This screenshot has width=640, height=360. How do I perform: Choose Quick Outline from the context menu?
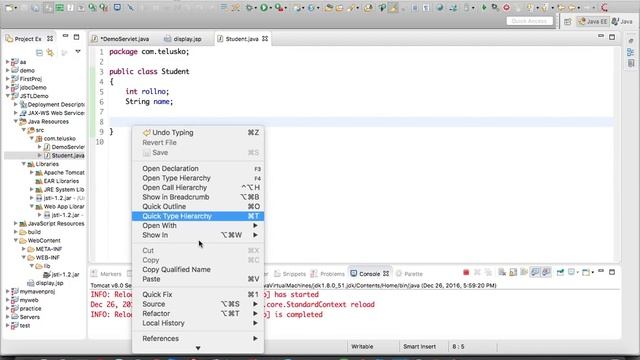(x=198, y=207)
